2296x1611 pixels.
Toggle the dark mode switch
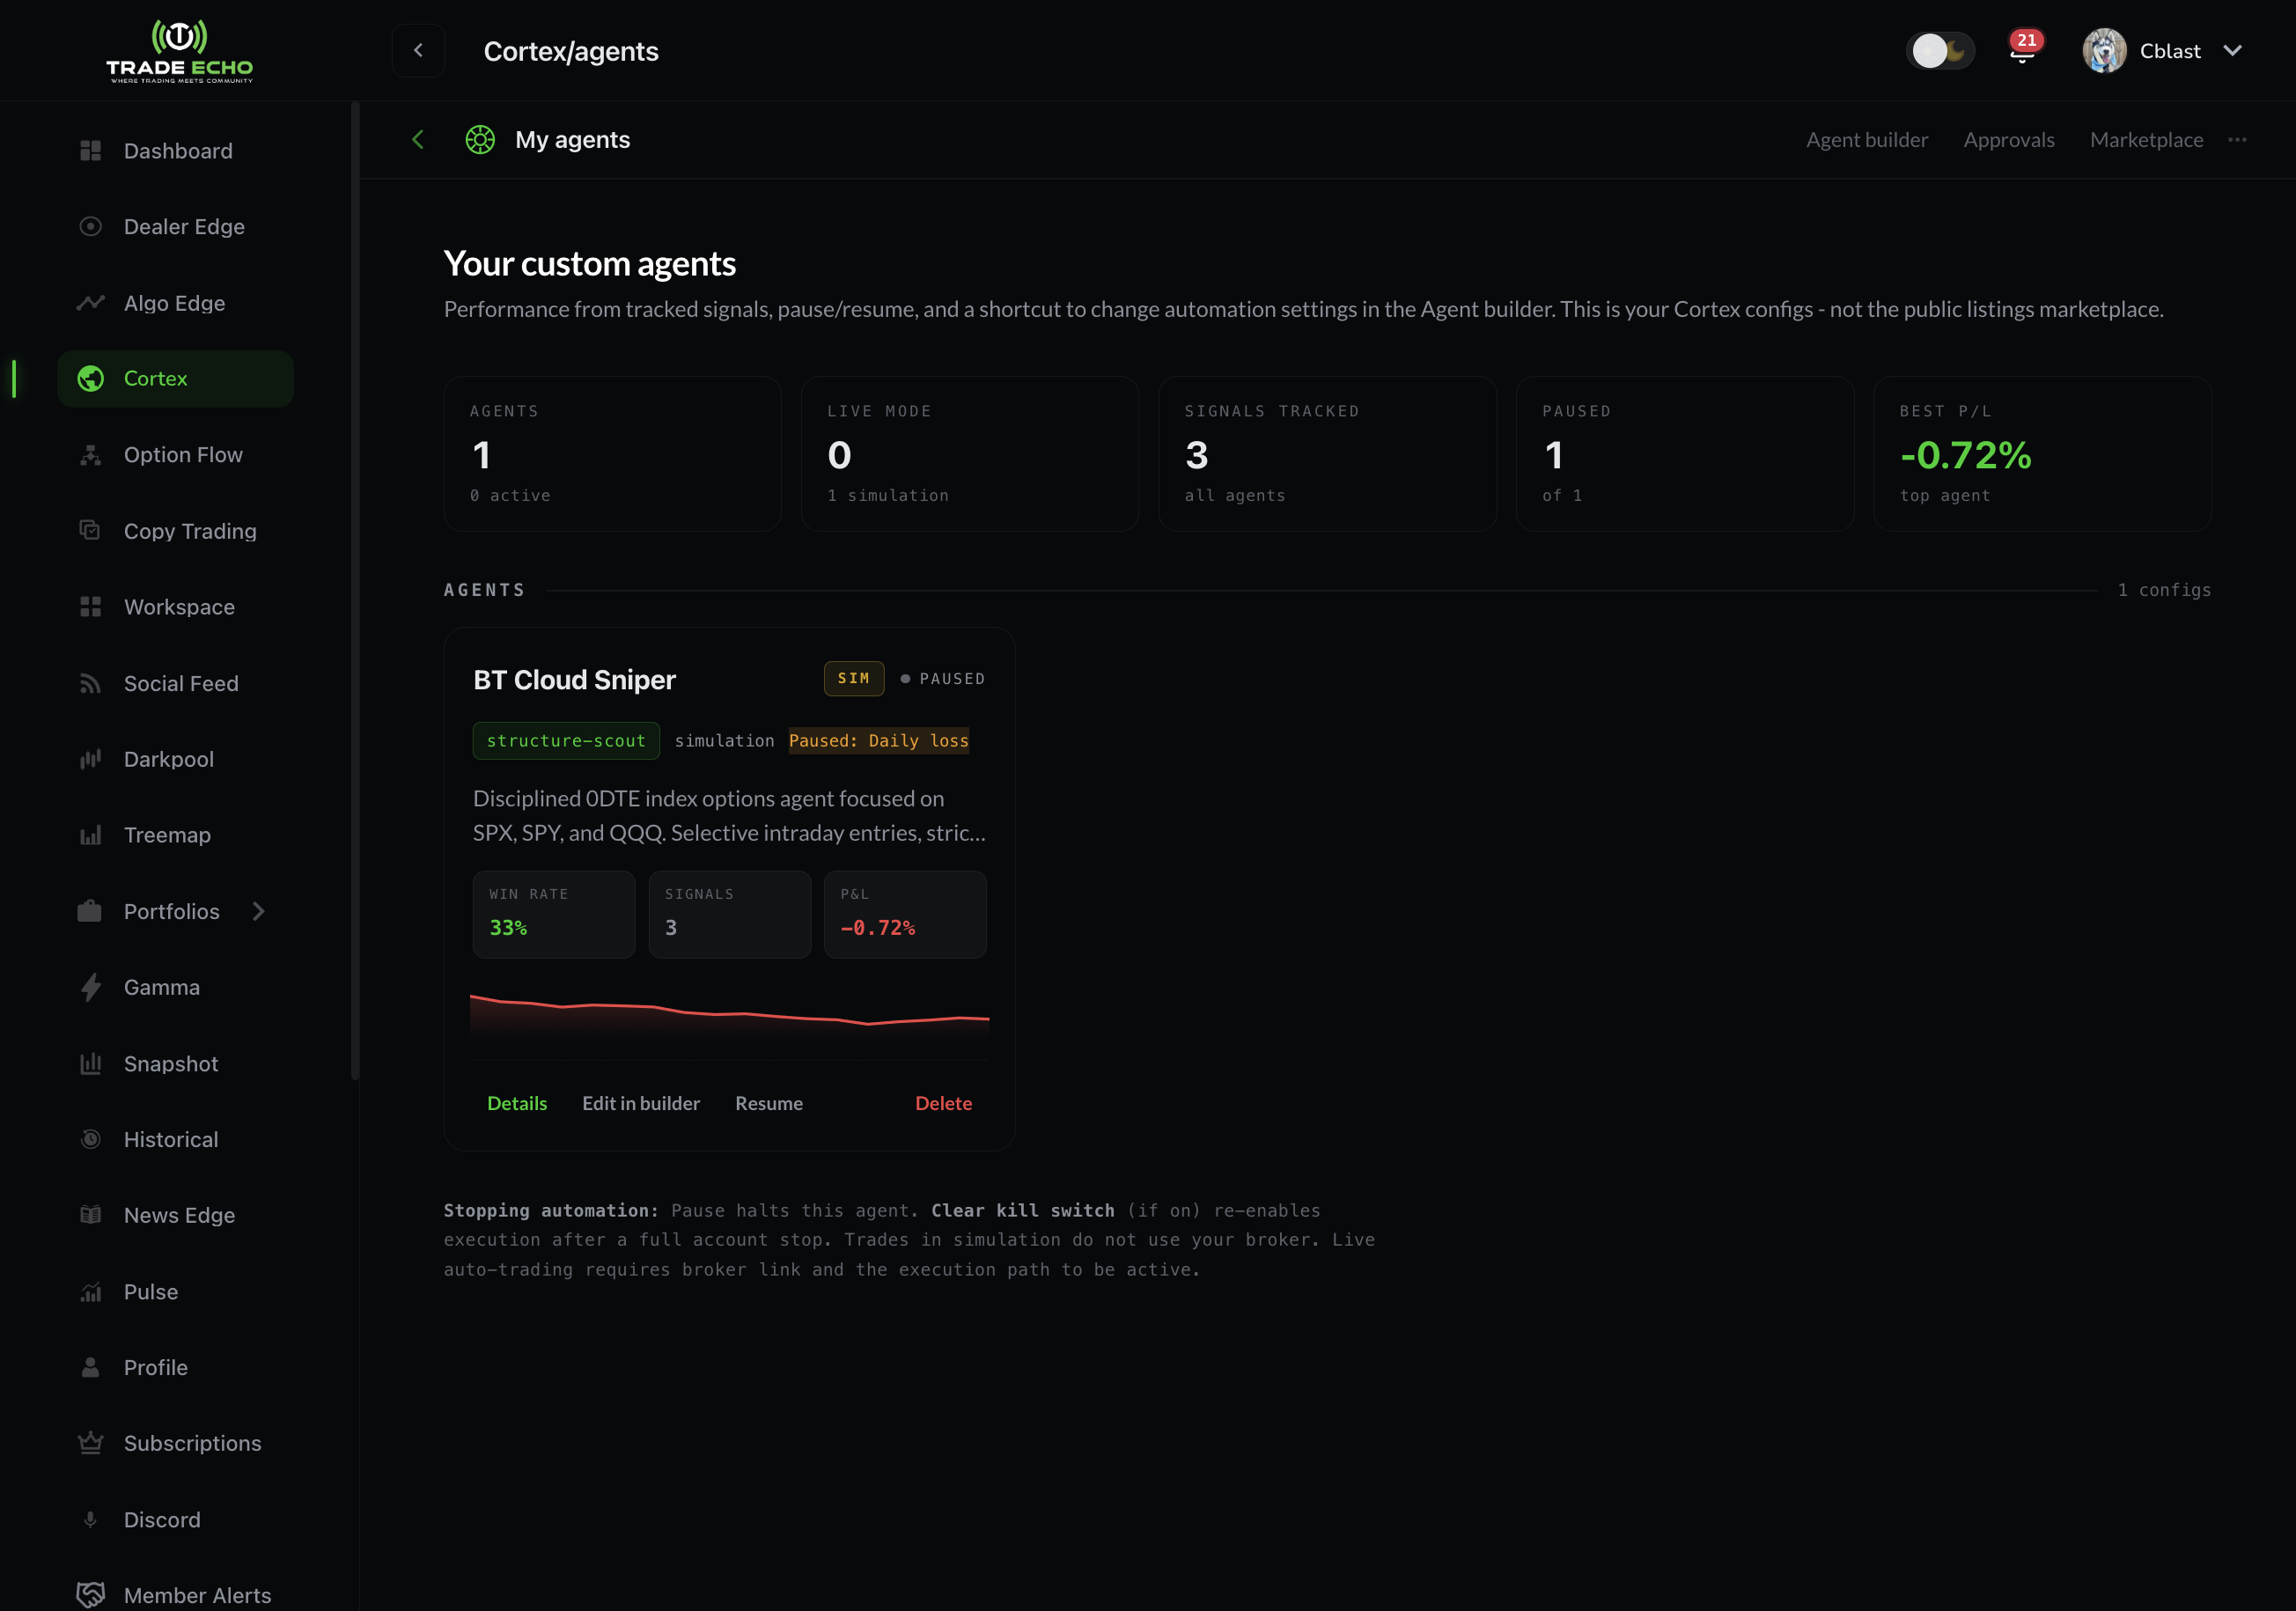click(1940, 50)
